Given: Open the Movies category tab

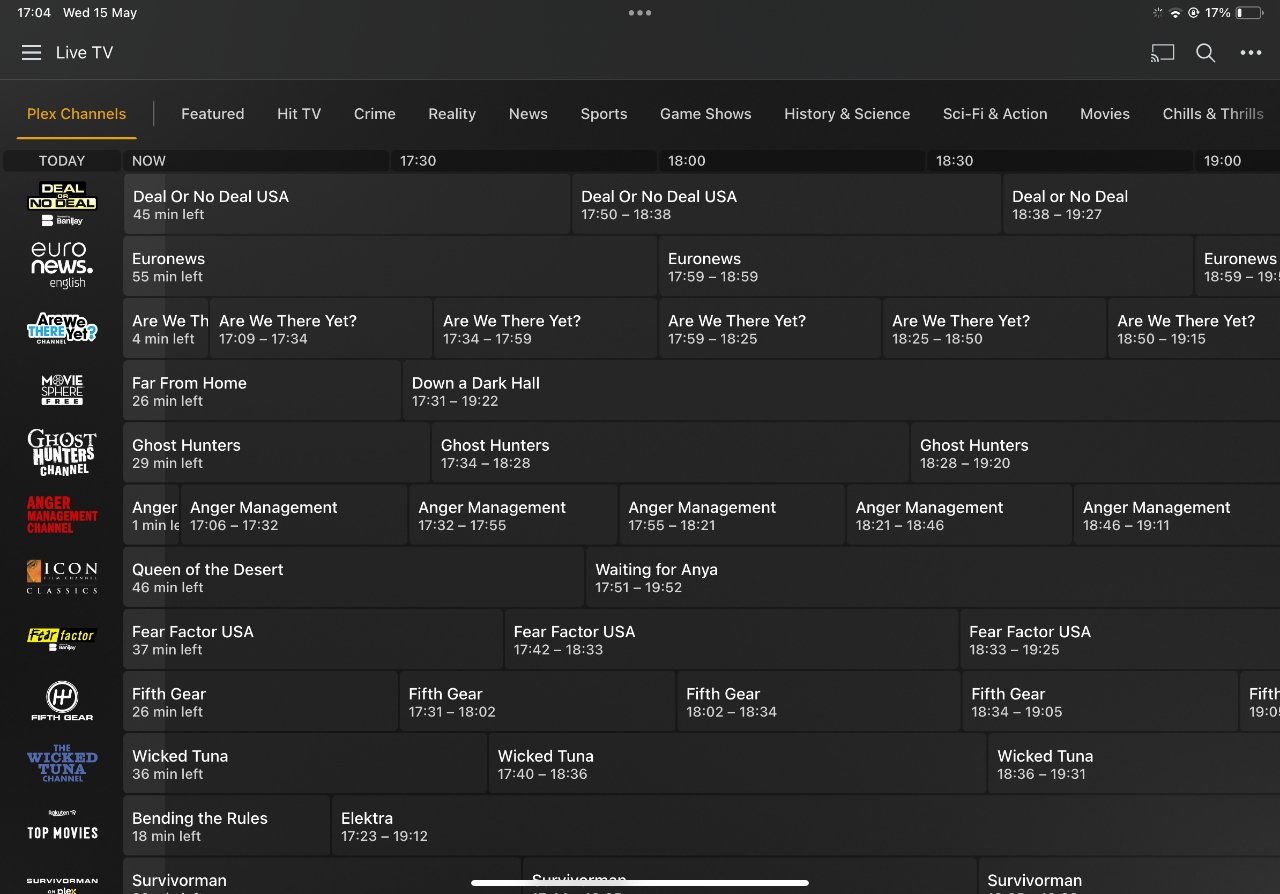Looking at the screenshot, I should (1105, 114).
